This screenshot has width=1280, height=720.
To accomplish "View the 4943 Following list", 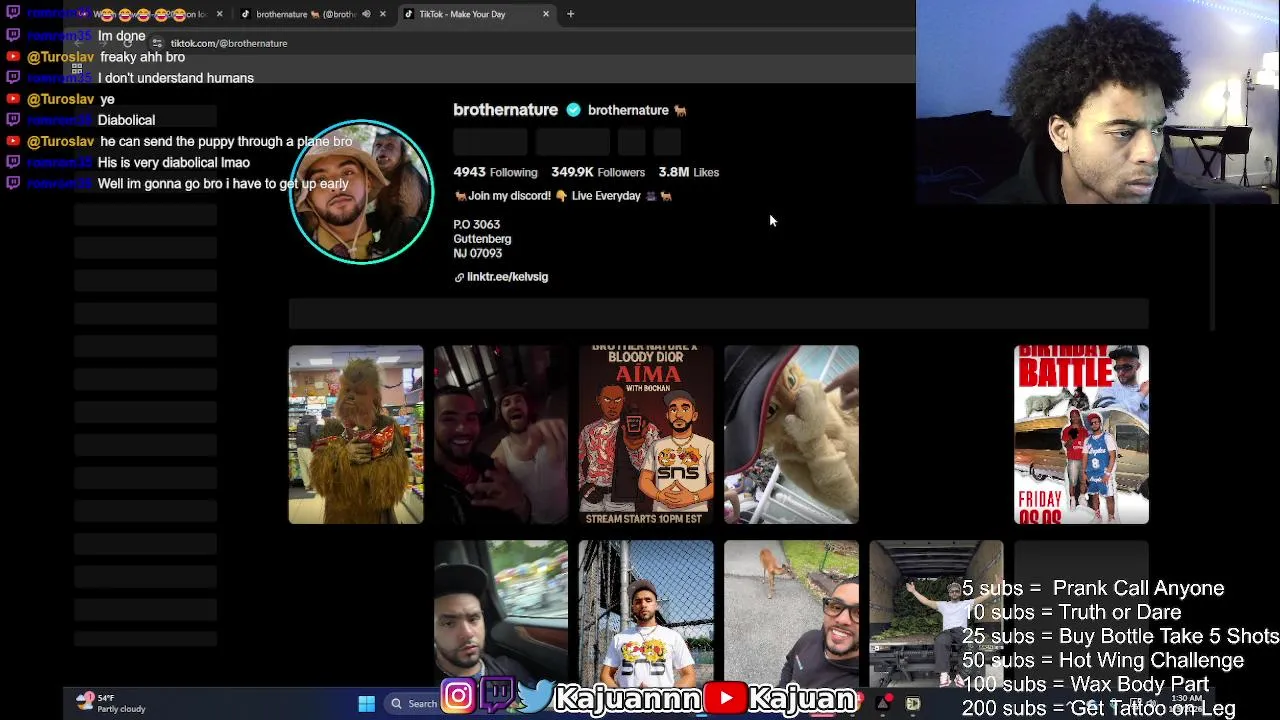I will [x=495, y=172].
